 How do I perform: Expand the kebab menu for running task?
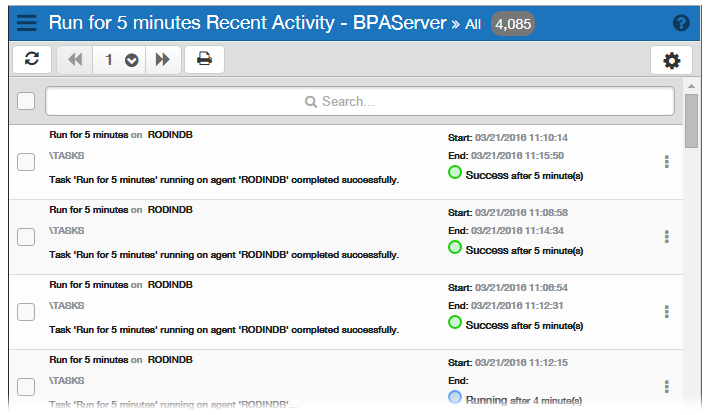tap(666, 386)
